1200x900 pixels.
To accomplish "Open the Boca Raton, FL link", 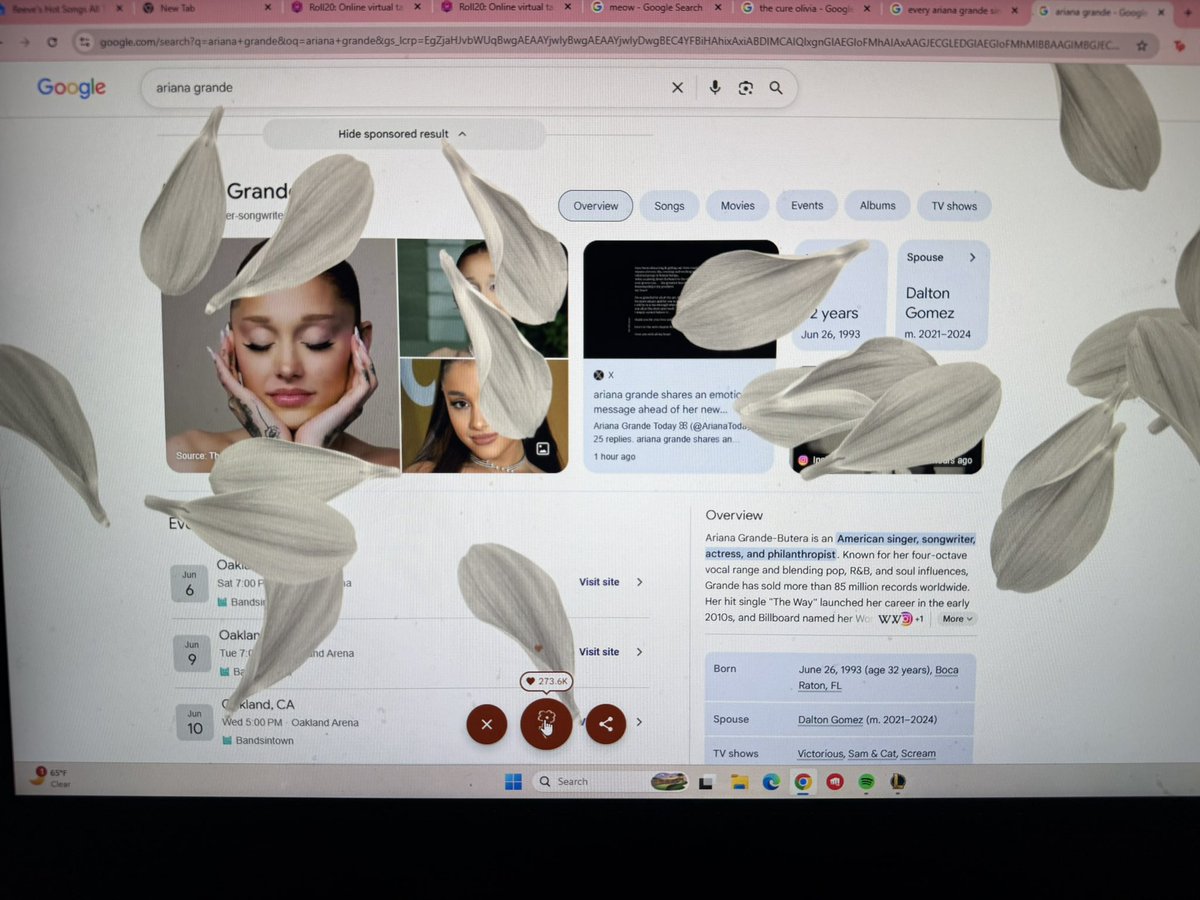I will coord(878,678).
